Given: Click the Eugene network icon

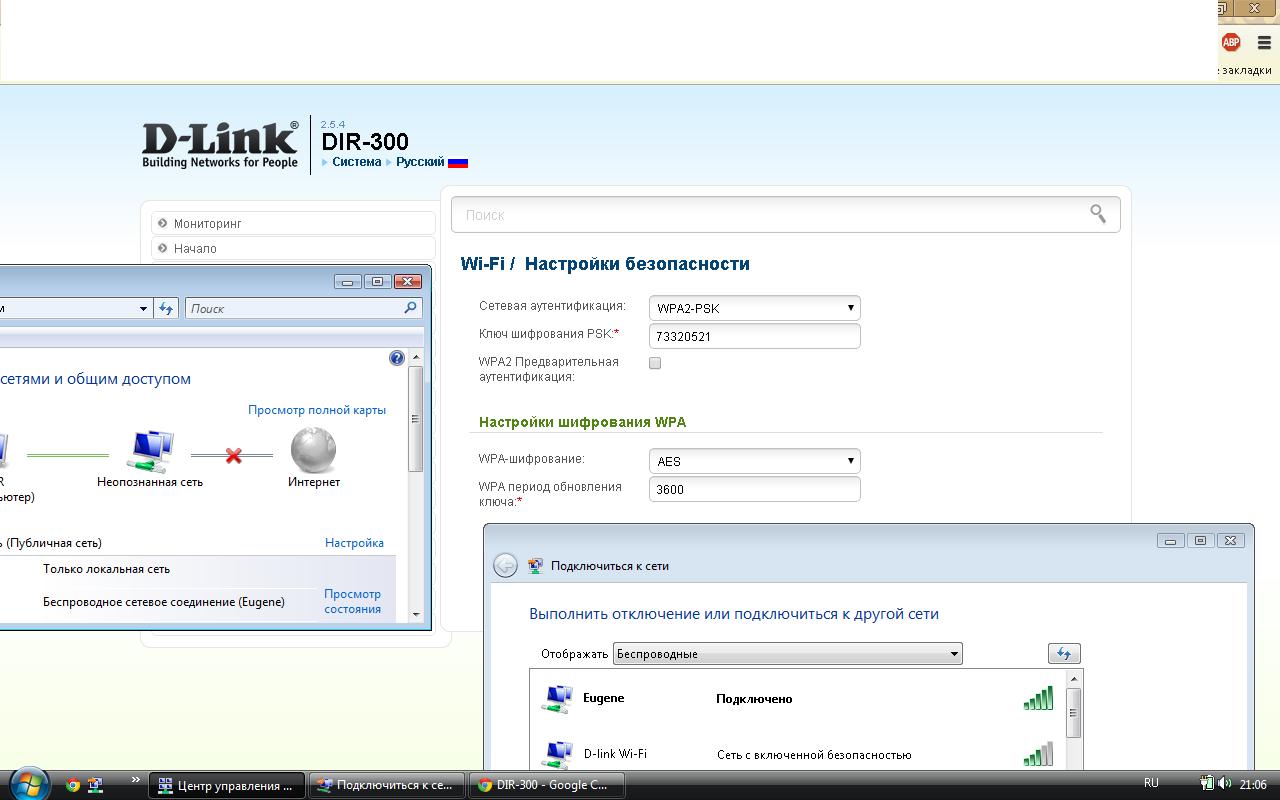Looking at the screenshot, I should (x=557, y=699).
